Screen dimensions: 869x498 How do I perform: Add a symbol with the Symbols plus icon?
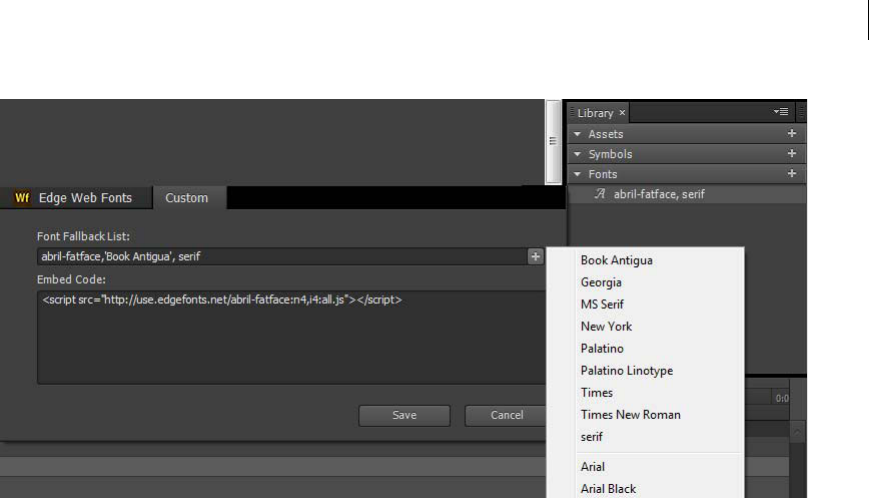pyautogui.click(x=791, y=153)
